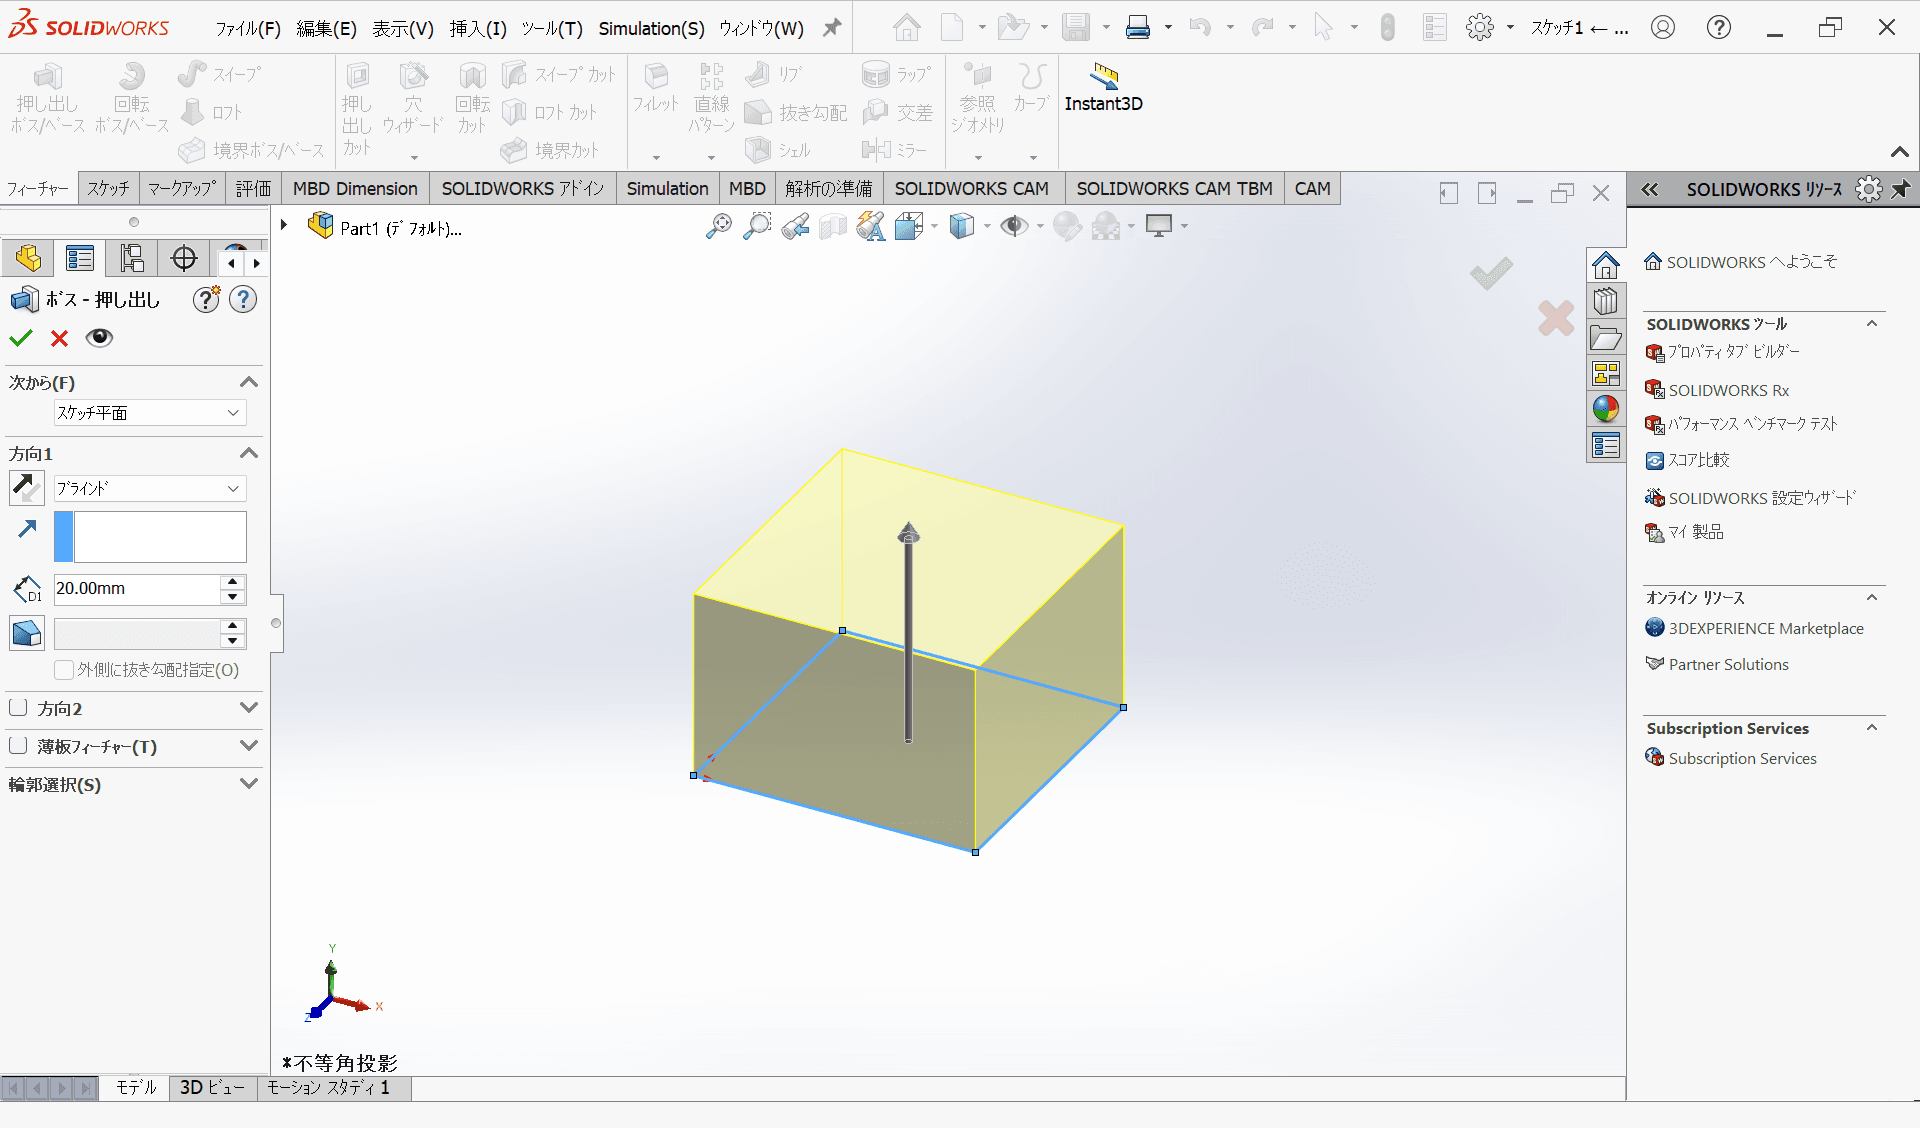Collapse the オンライン リソース section
Image resolution: width=1920 pixels, height=1128 pixels.
[1872, 597]
